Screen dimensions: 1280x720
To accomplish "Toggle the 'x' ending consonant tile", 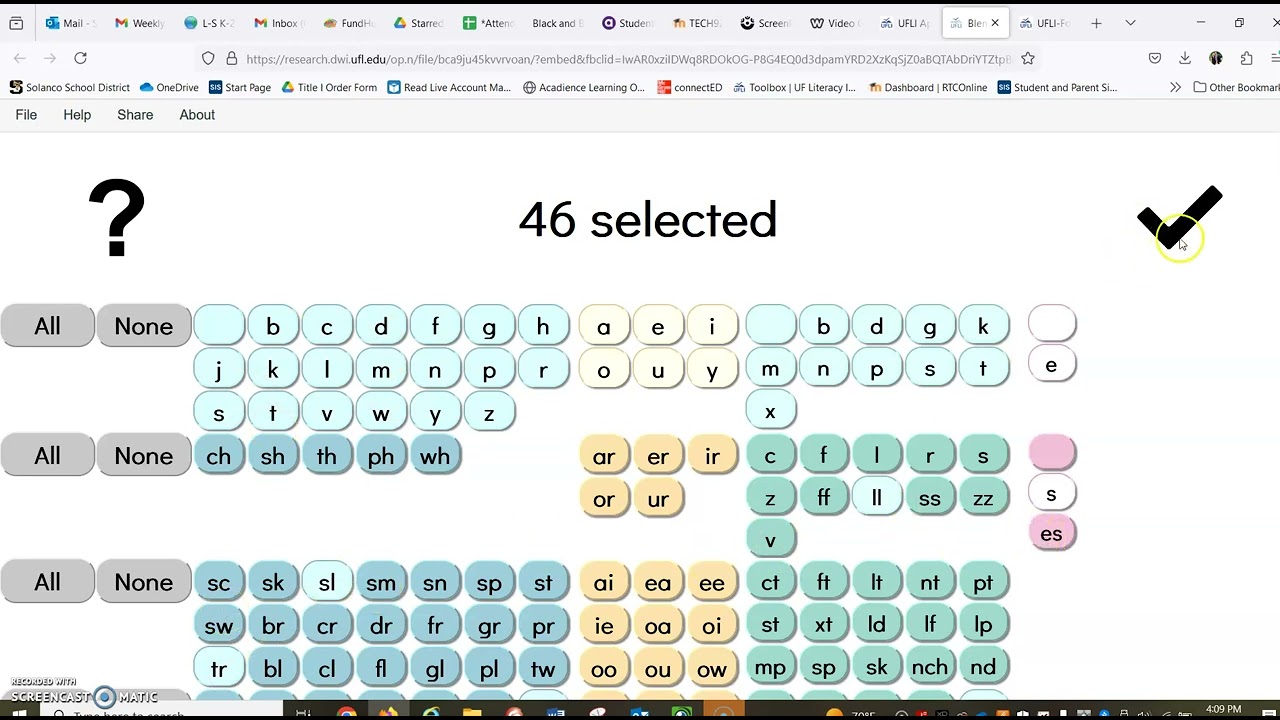I will (770, 411).
